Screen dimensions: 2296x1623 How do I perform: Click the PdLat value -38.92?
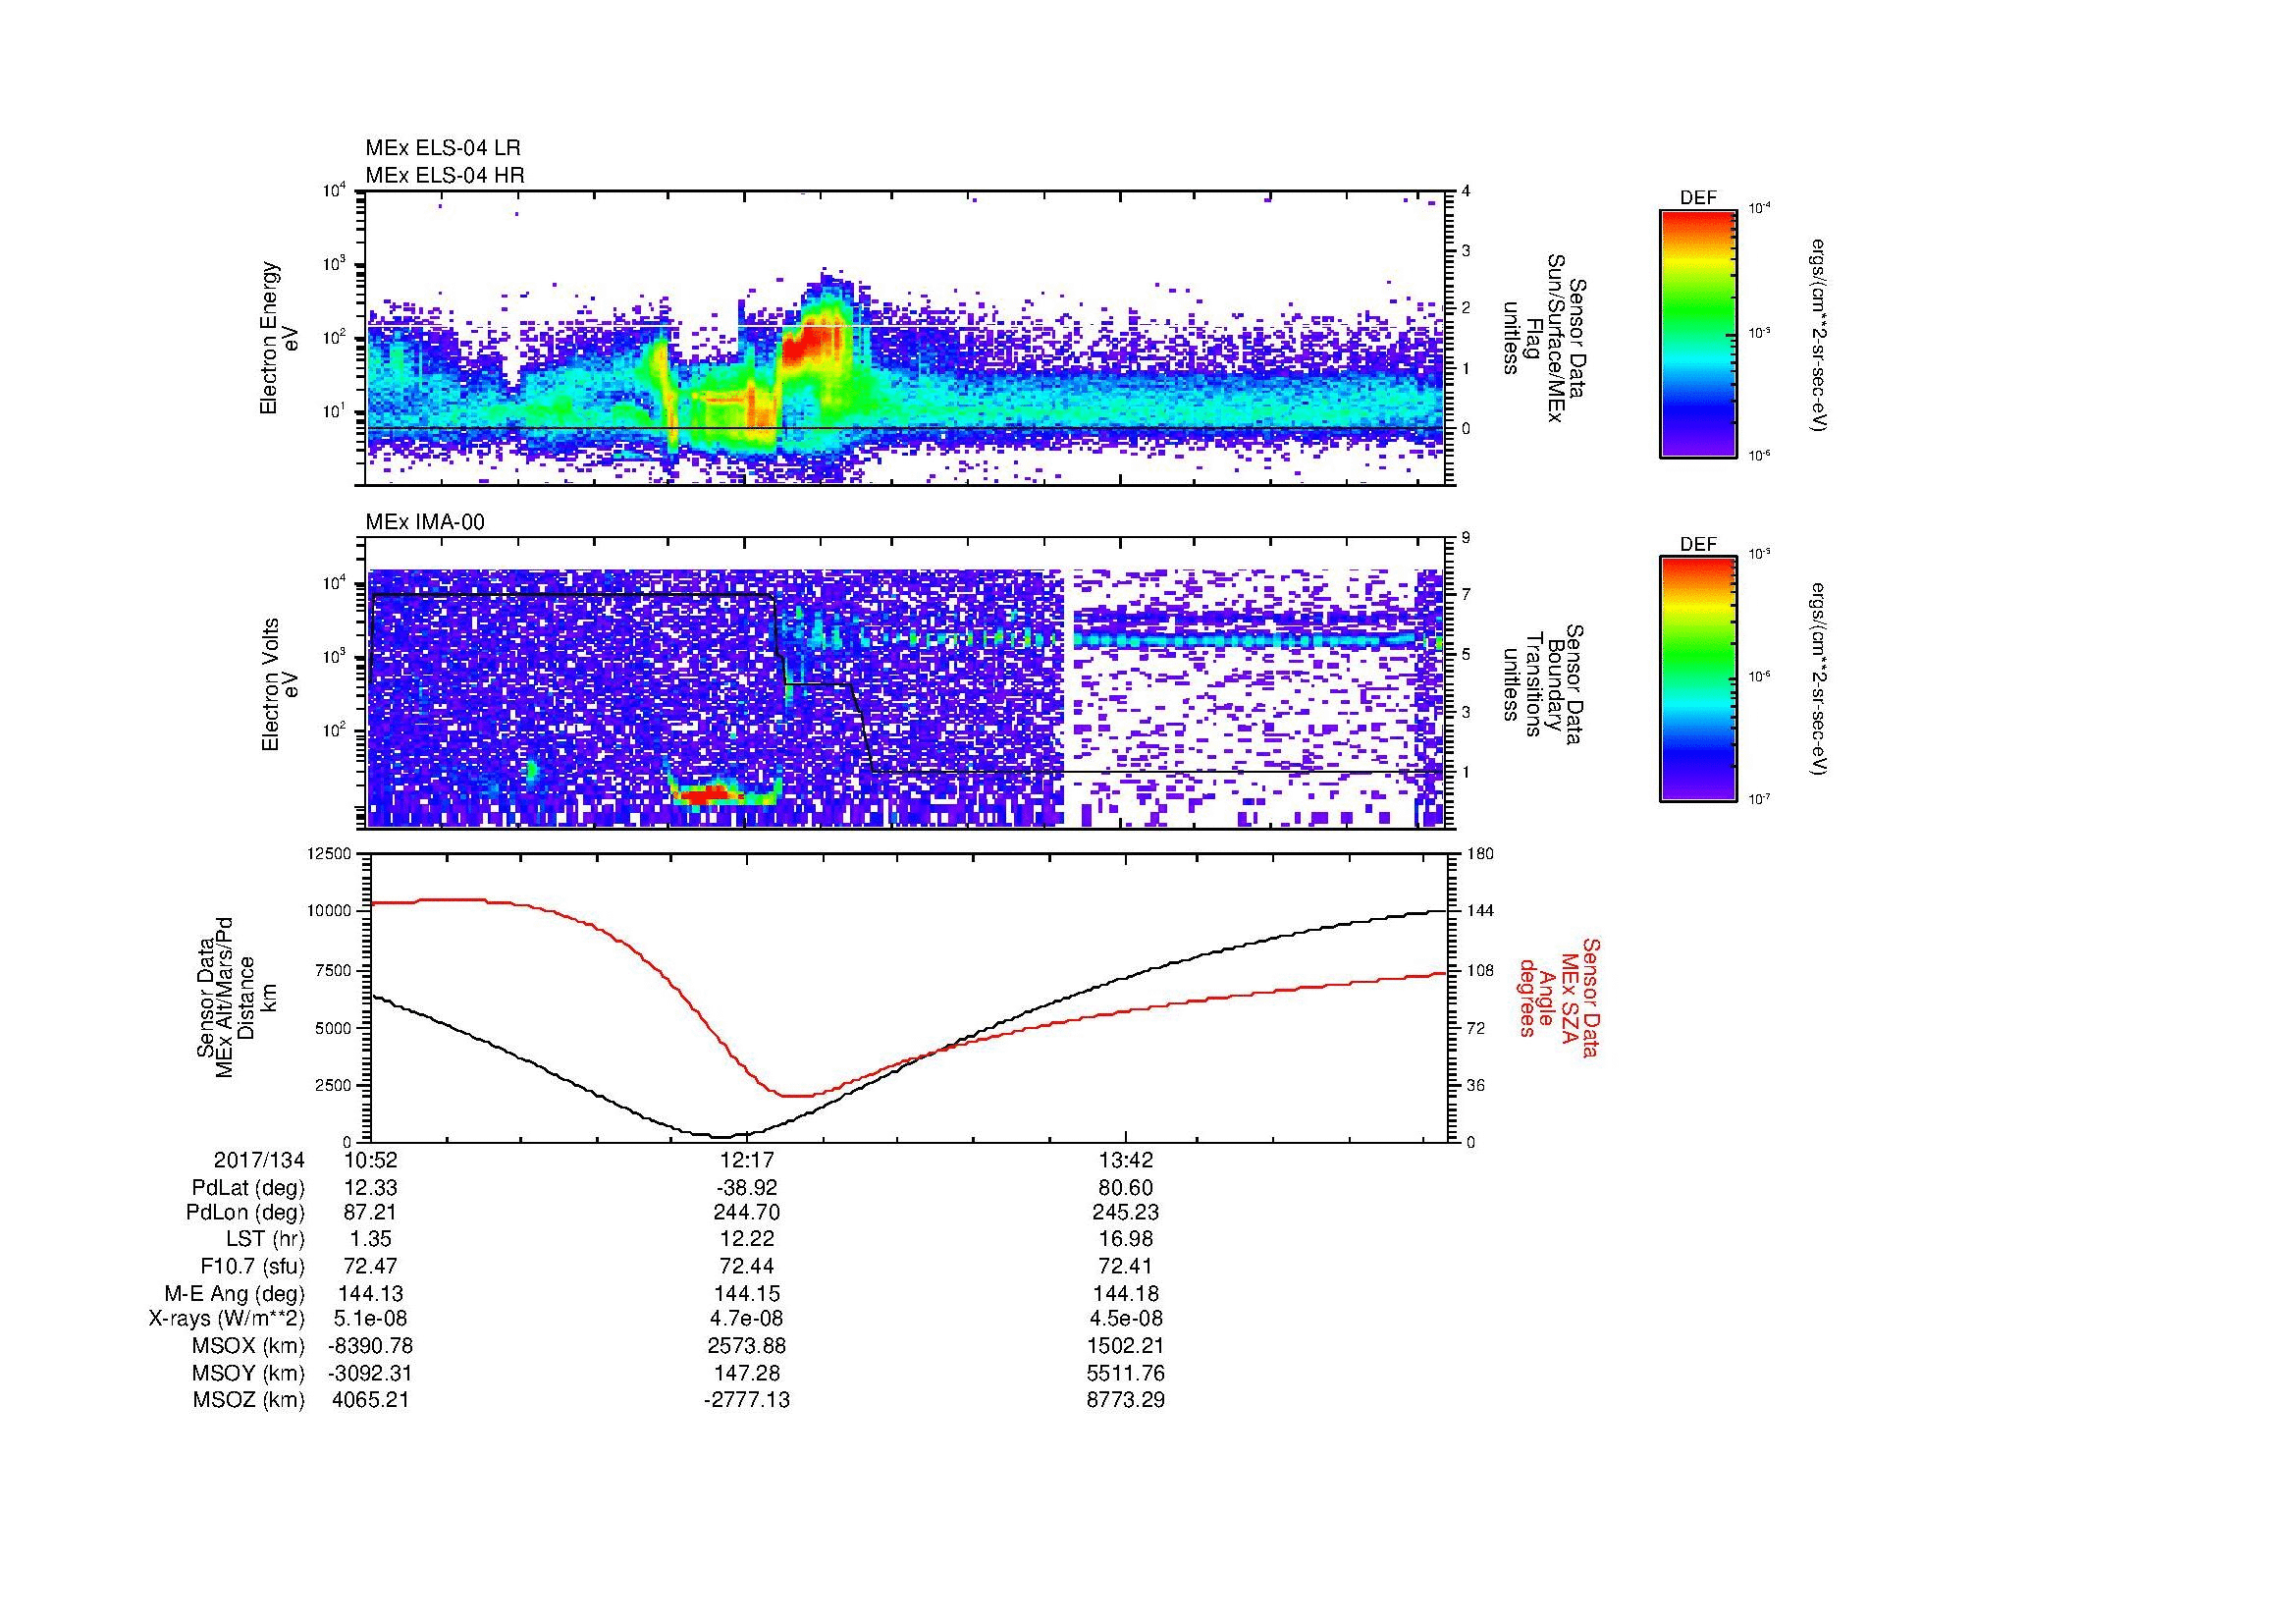[746, 1188]
